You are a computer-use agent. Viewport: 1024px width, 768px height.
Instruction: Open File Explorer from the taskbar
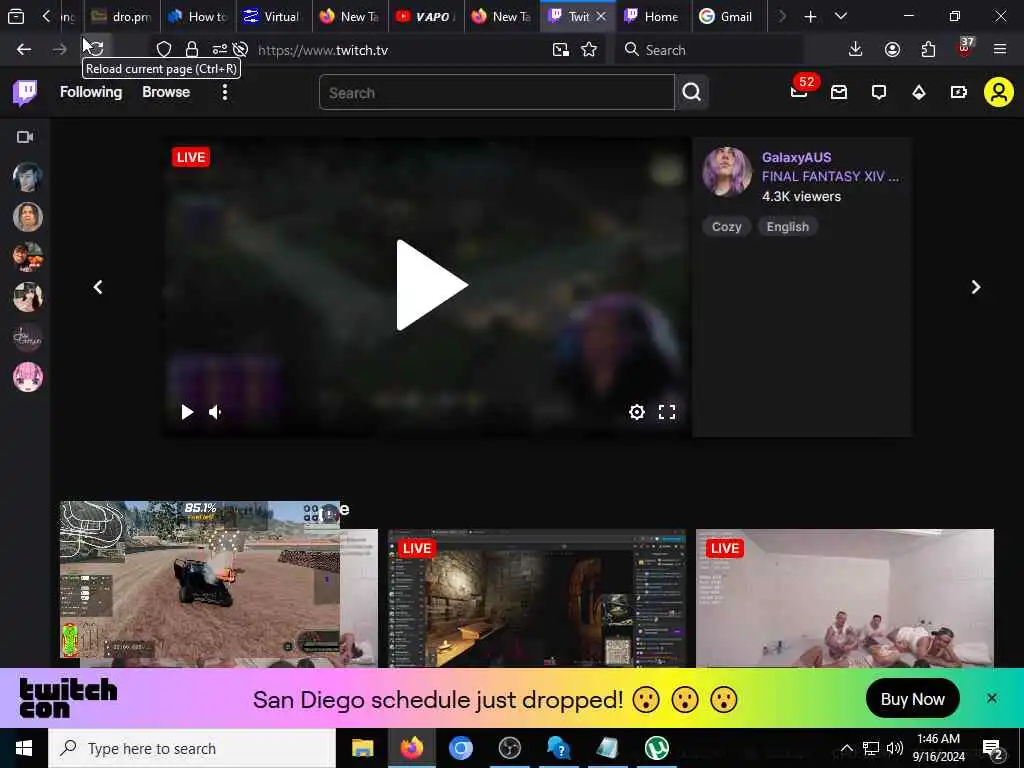tap(362, 748)
